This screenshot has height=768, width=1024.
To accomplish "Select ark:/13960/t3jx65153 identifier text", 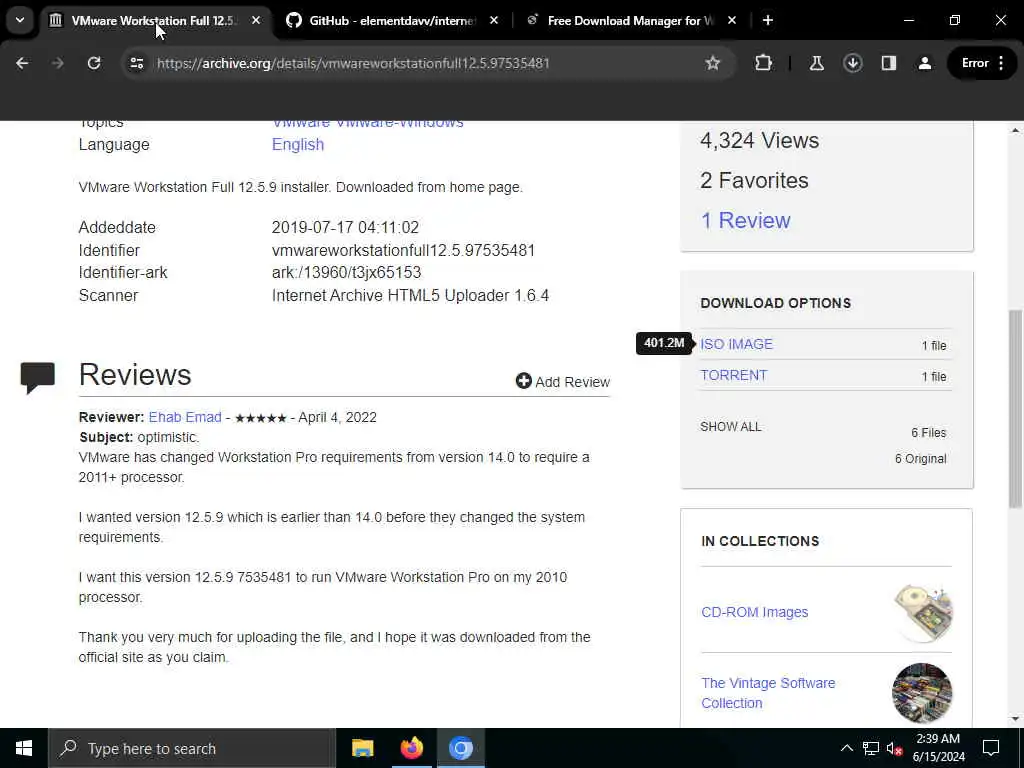I will pos(347,272).
